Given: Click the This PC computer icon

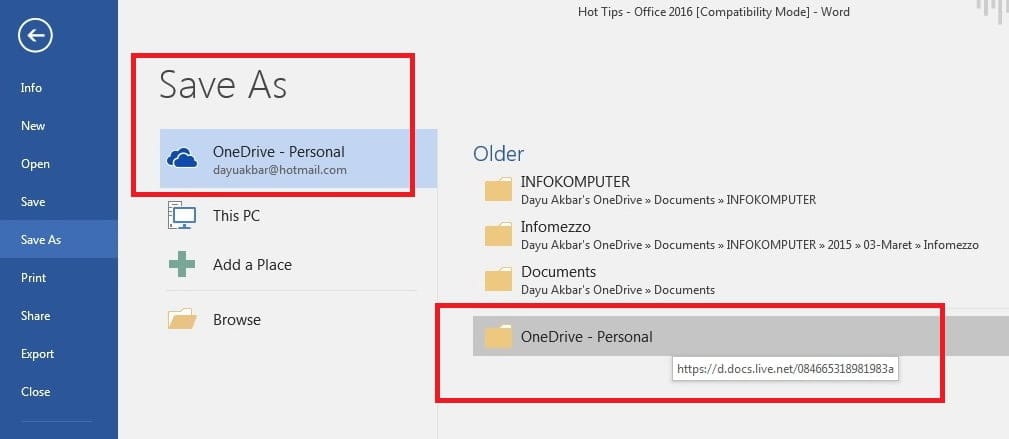Looking at the screenshot, I should point(181,215).
